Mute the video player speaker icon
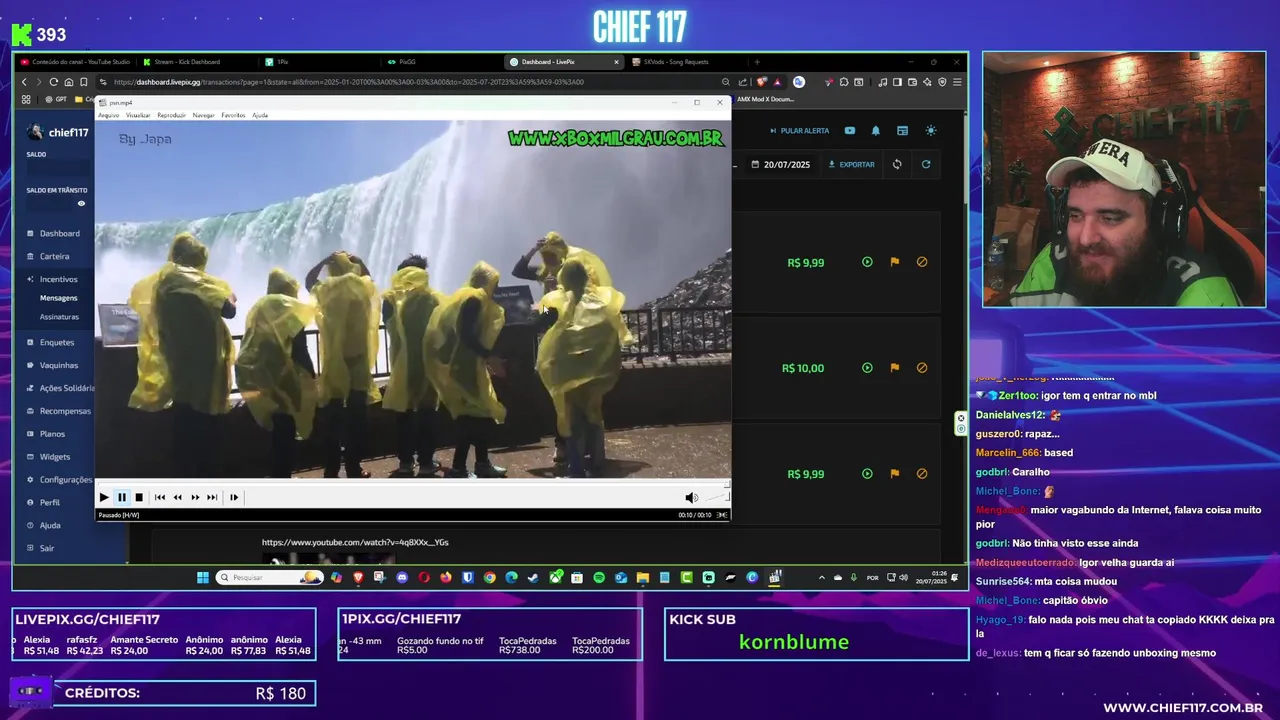Viewport: 1280px width, 720px height. coord(691,497)
